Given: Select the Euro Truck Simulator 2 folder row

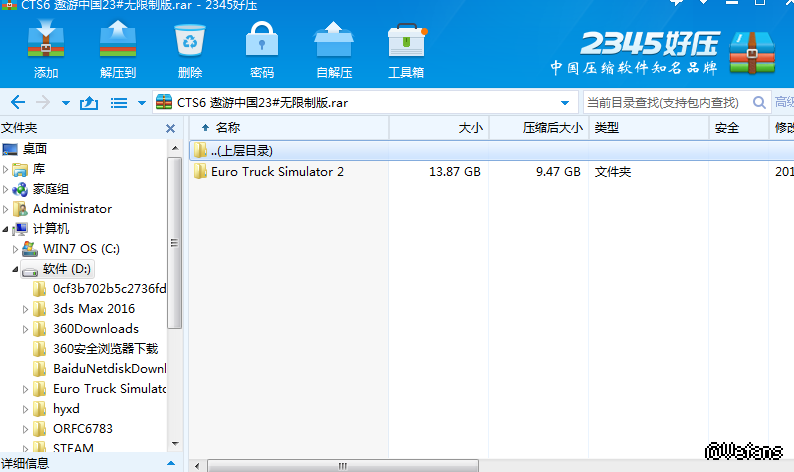Looking at the screenshot, I should click(492, 172).
